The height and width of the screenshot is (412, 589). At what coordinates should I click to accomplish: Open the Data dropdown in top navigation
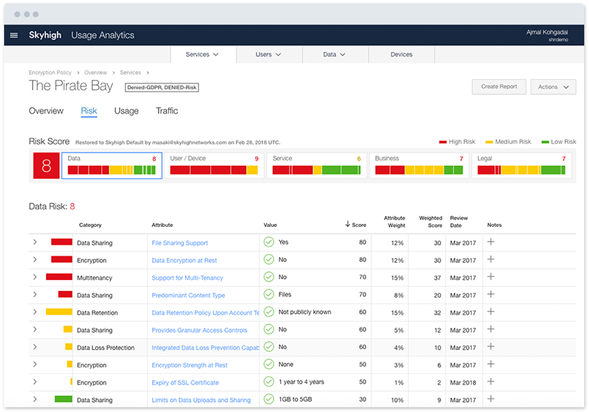click(335, 55)
